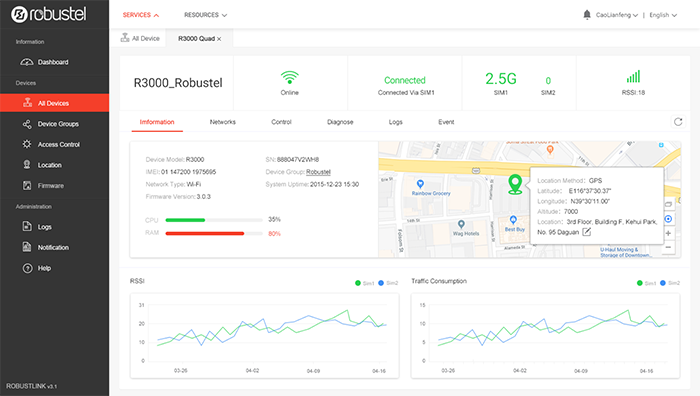
Task: Open the CaoLianfeng user dropdown
Action: pyautogui.click(x=617, y=15)
